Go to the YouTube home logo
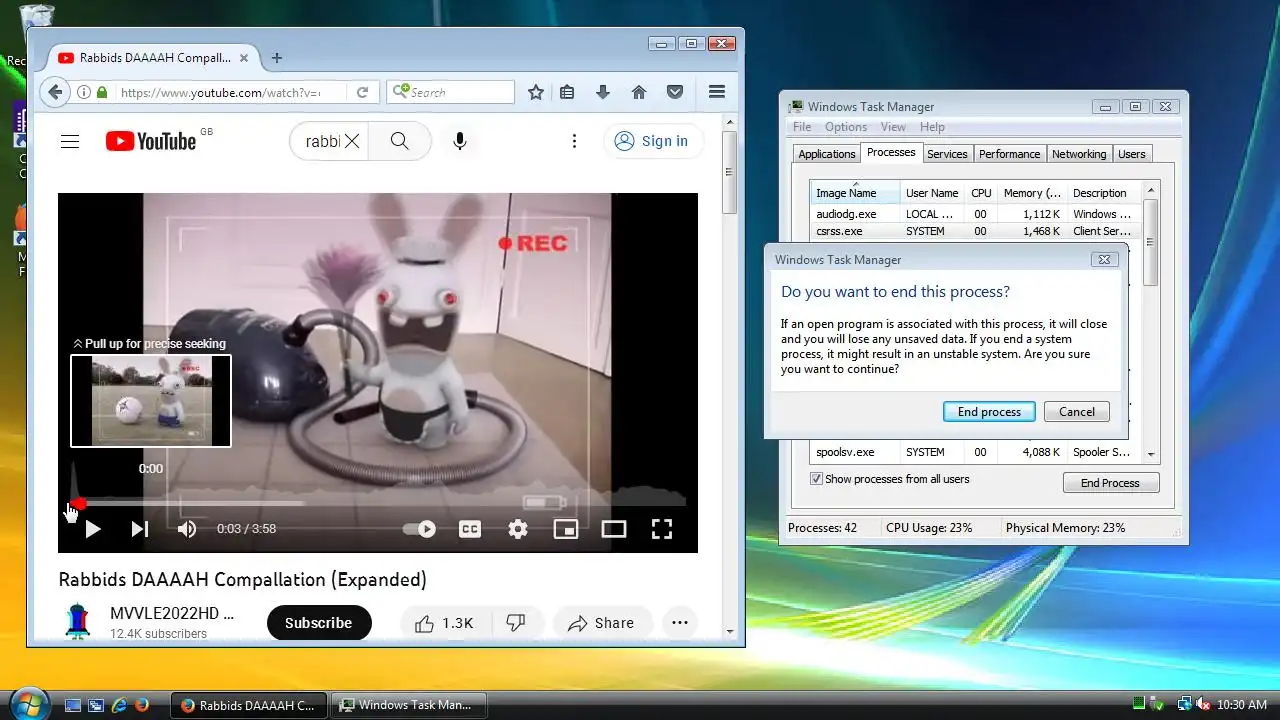The height and width of the screenshot is (720, 1280). point(151,141)
